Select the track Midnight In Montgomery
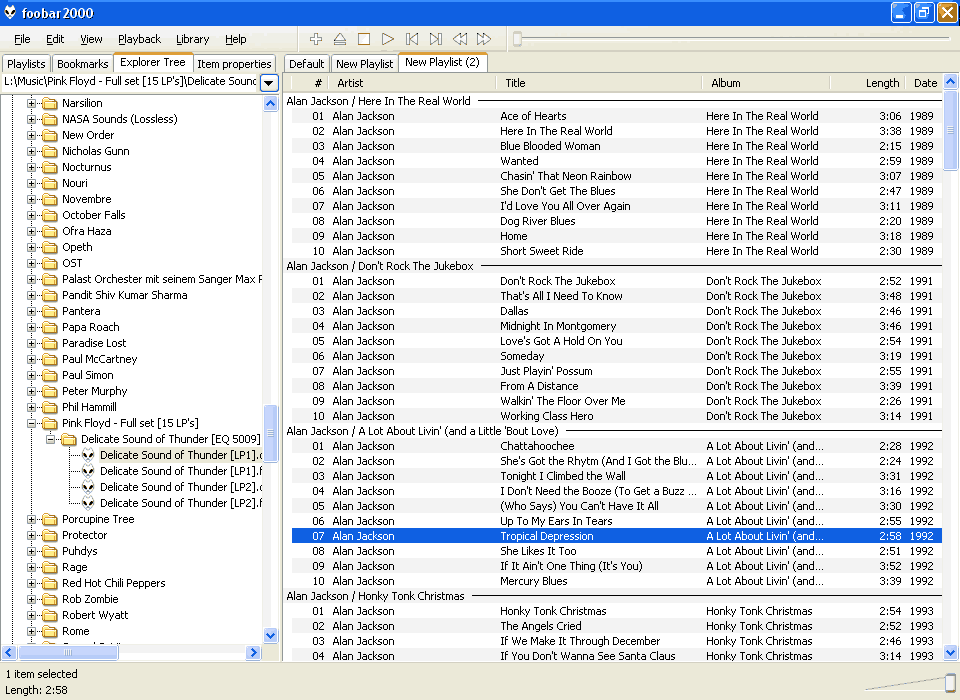 click(x=617, y=326)
